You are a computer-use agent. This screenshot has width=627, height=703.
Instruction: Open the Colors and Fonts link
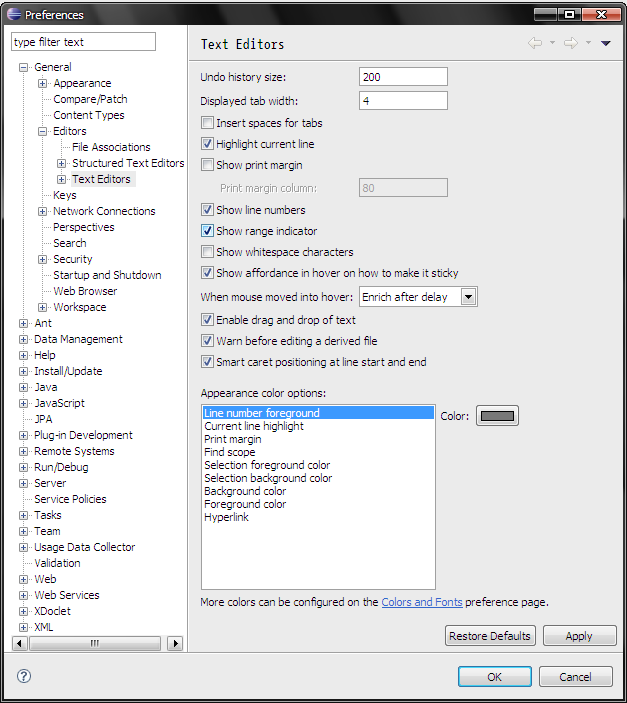point(422,602)
